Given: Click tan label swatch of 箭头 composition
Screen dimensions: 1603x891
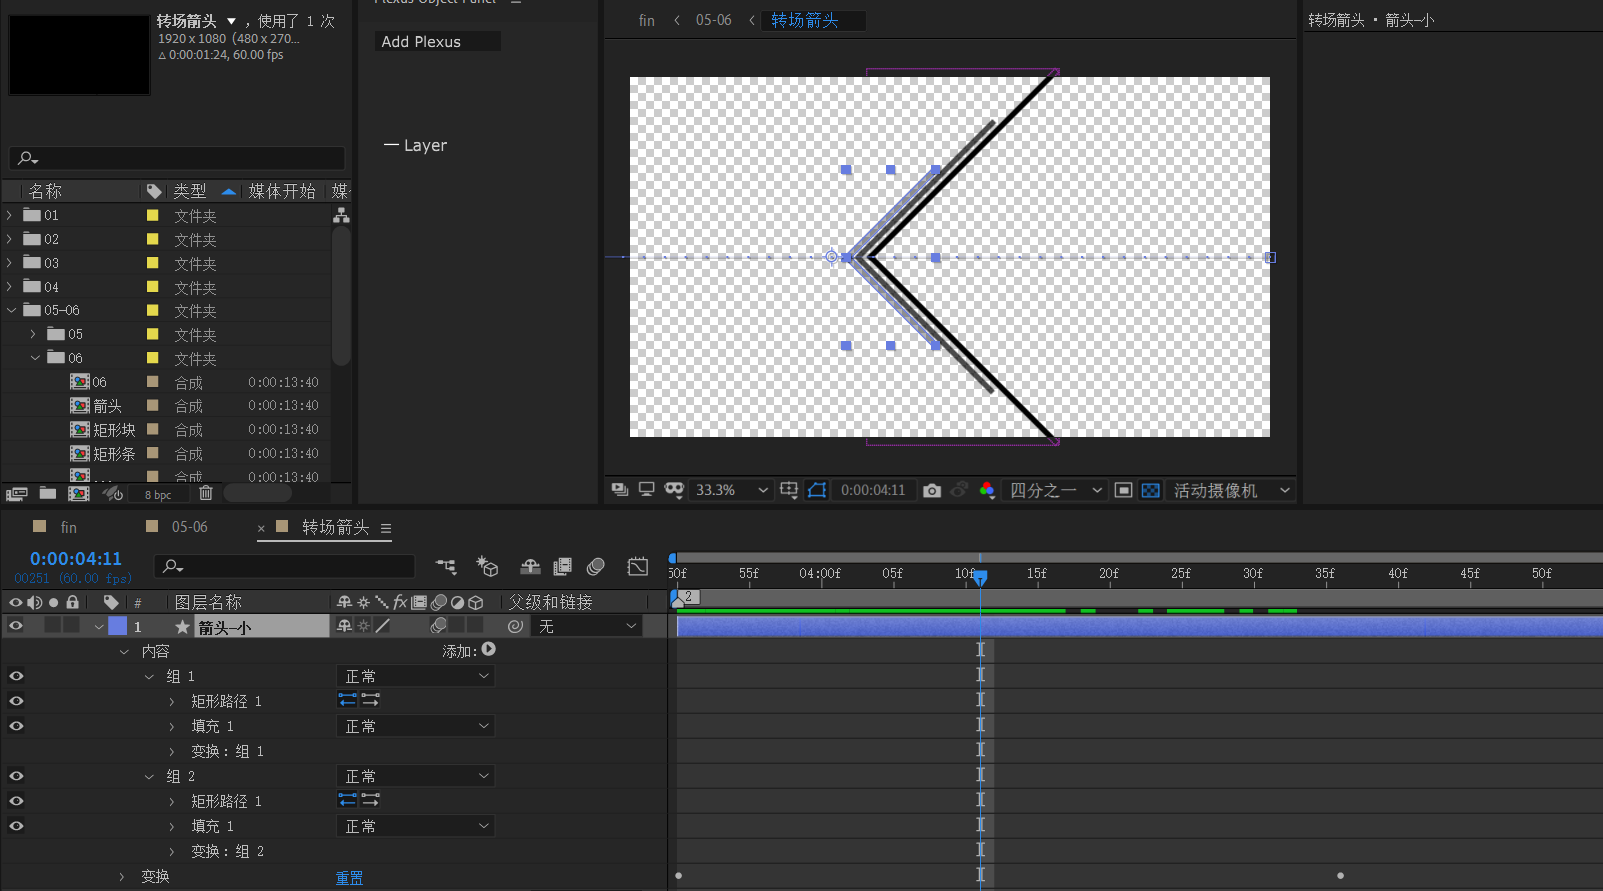Looking at the screenshot, I should tap(153, 405).
